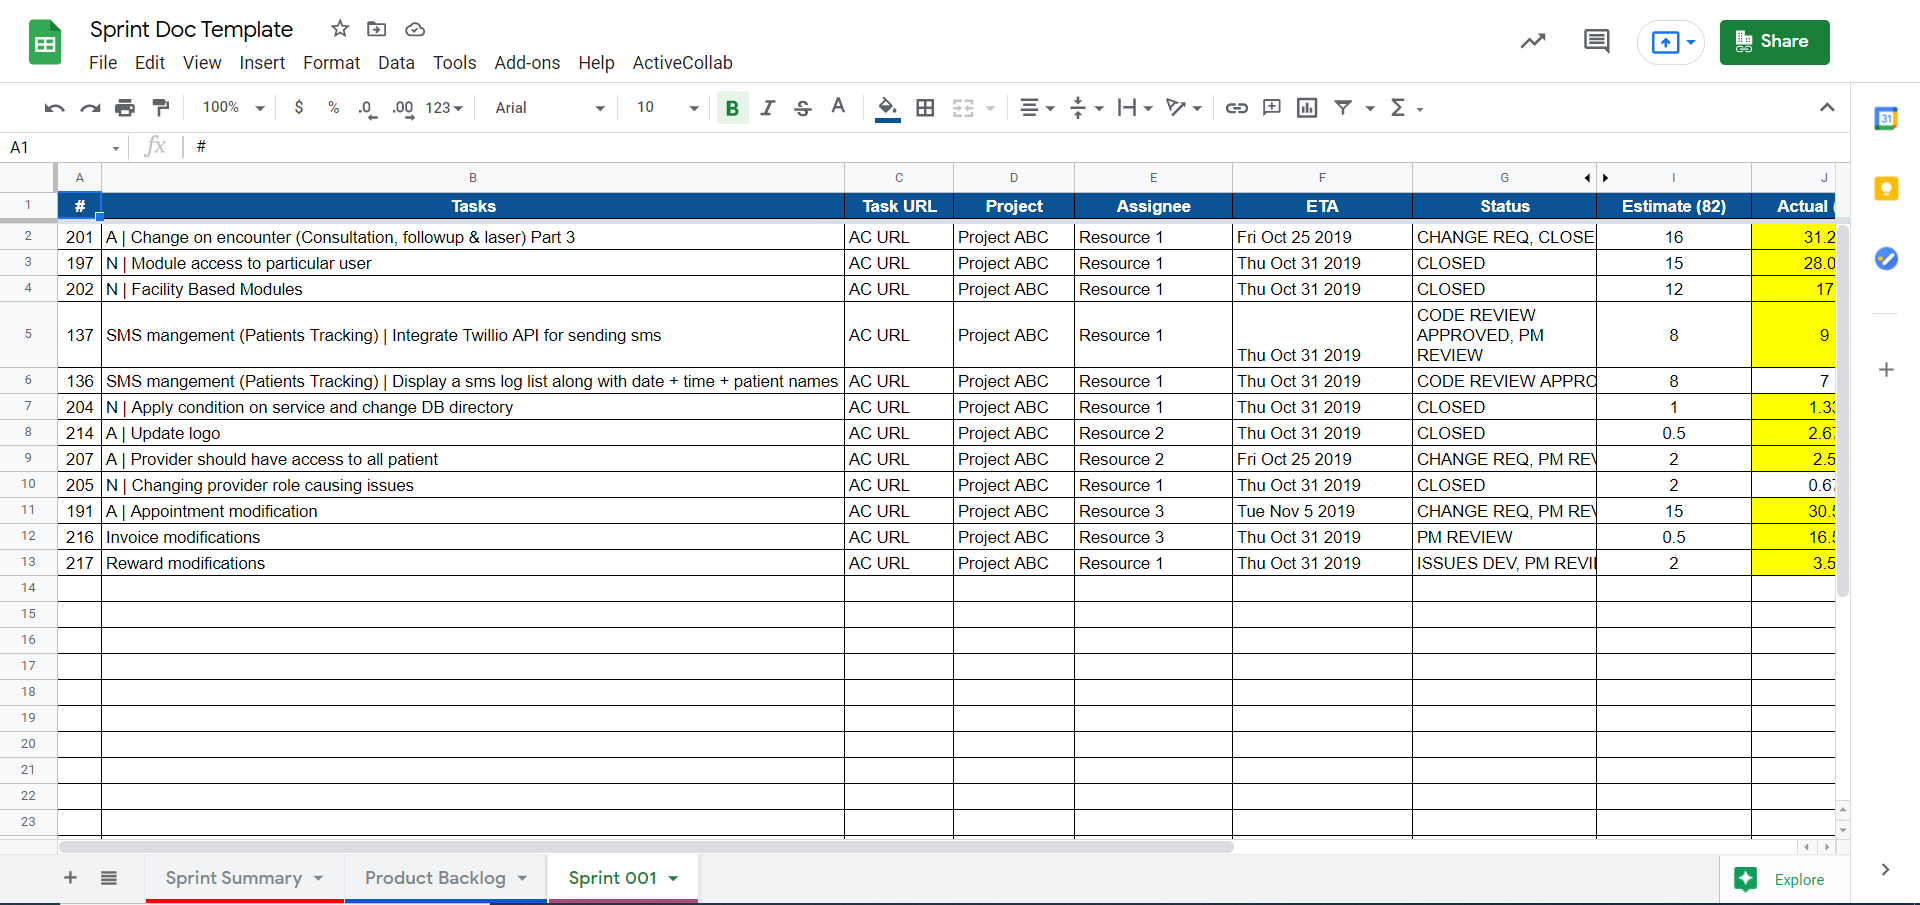Increase decimal places
The width and height of the screenshot is (1920, 905).
point(403,108)
